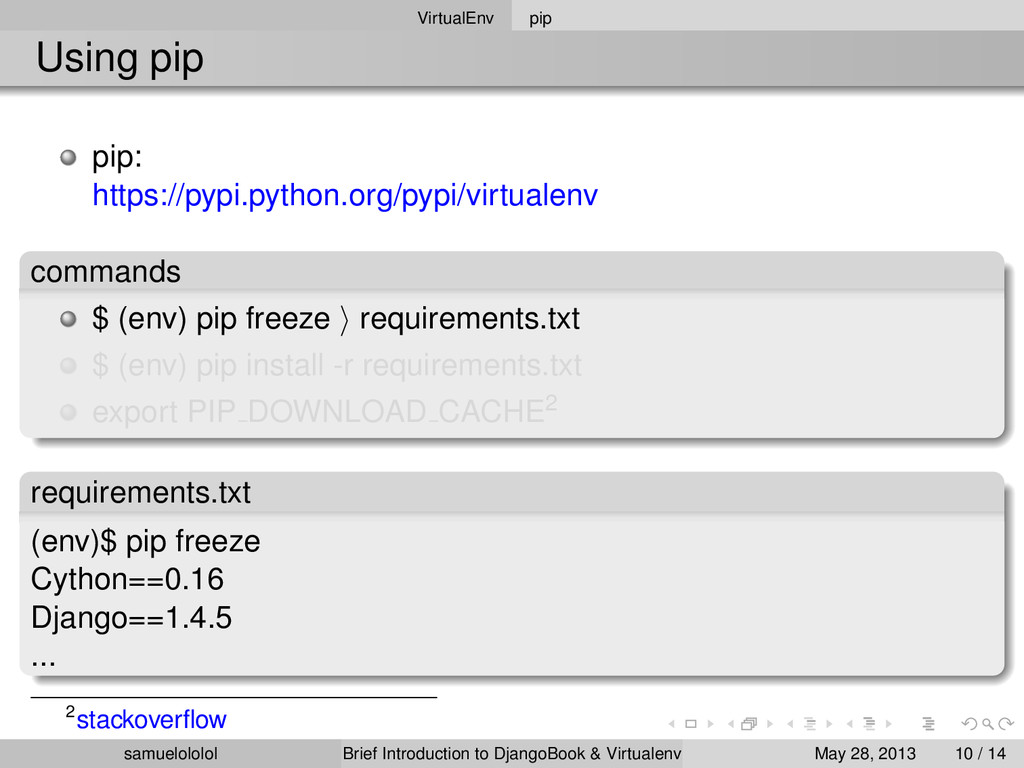Click the go forward circular arrow
The width and height of the screenshot is (1024, 768).
click(1006, 724)
